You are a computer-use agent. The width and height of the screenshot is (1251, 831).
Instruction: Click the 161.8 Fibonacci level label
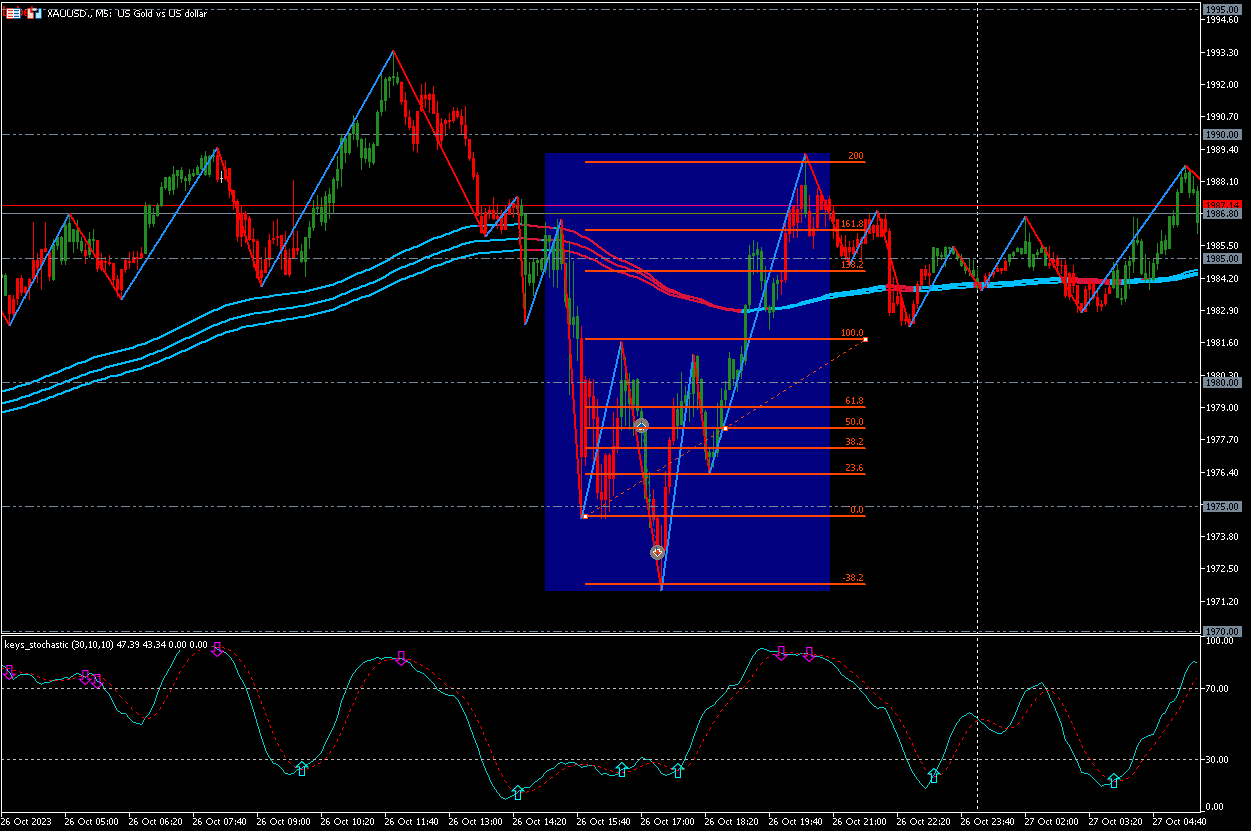pos(852,224)
